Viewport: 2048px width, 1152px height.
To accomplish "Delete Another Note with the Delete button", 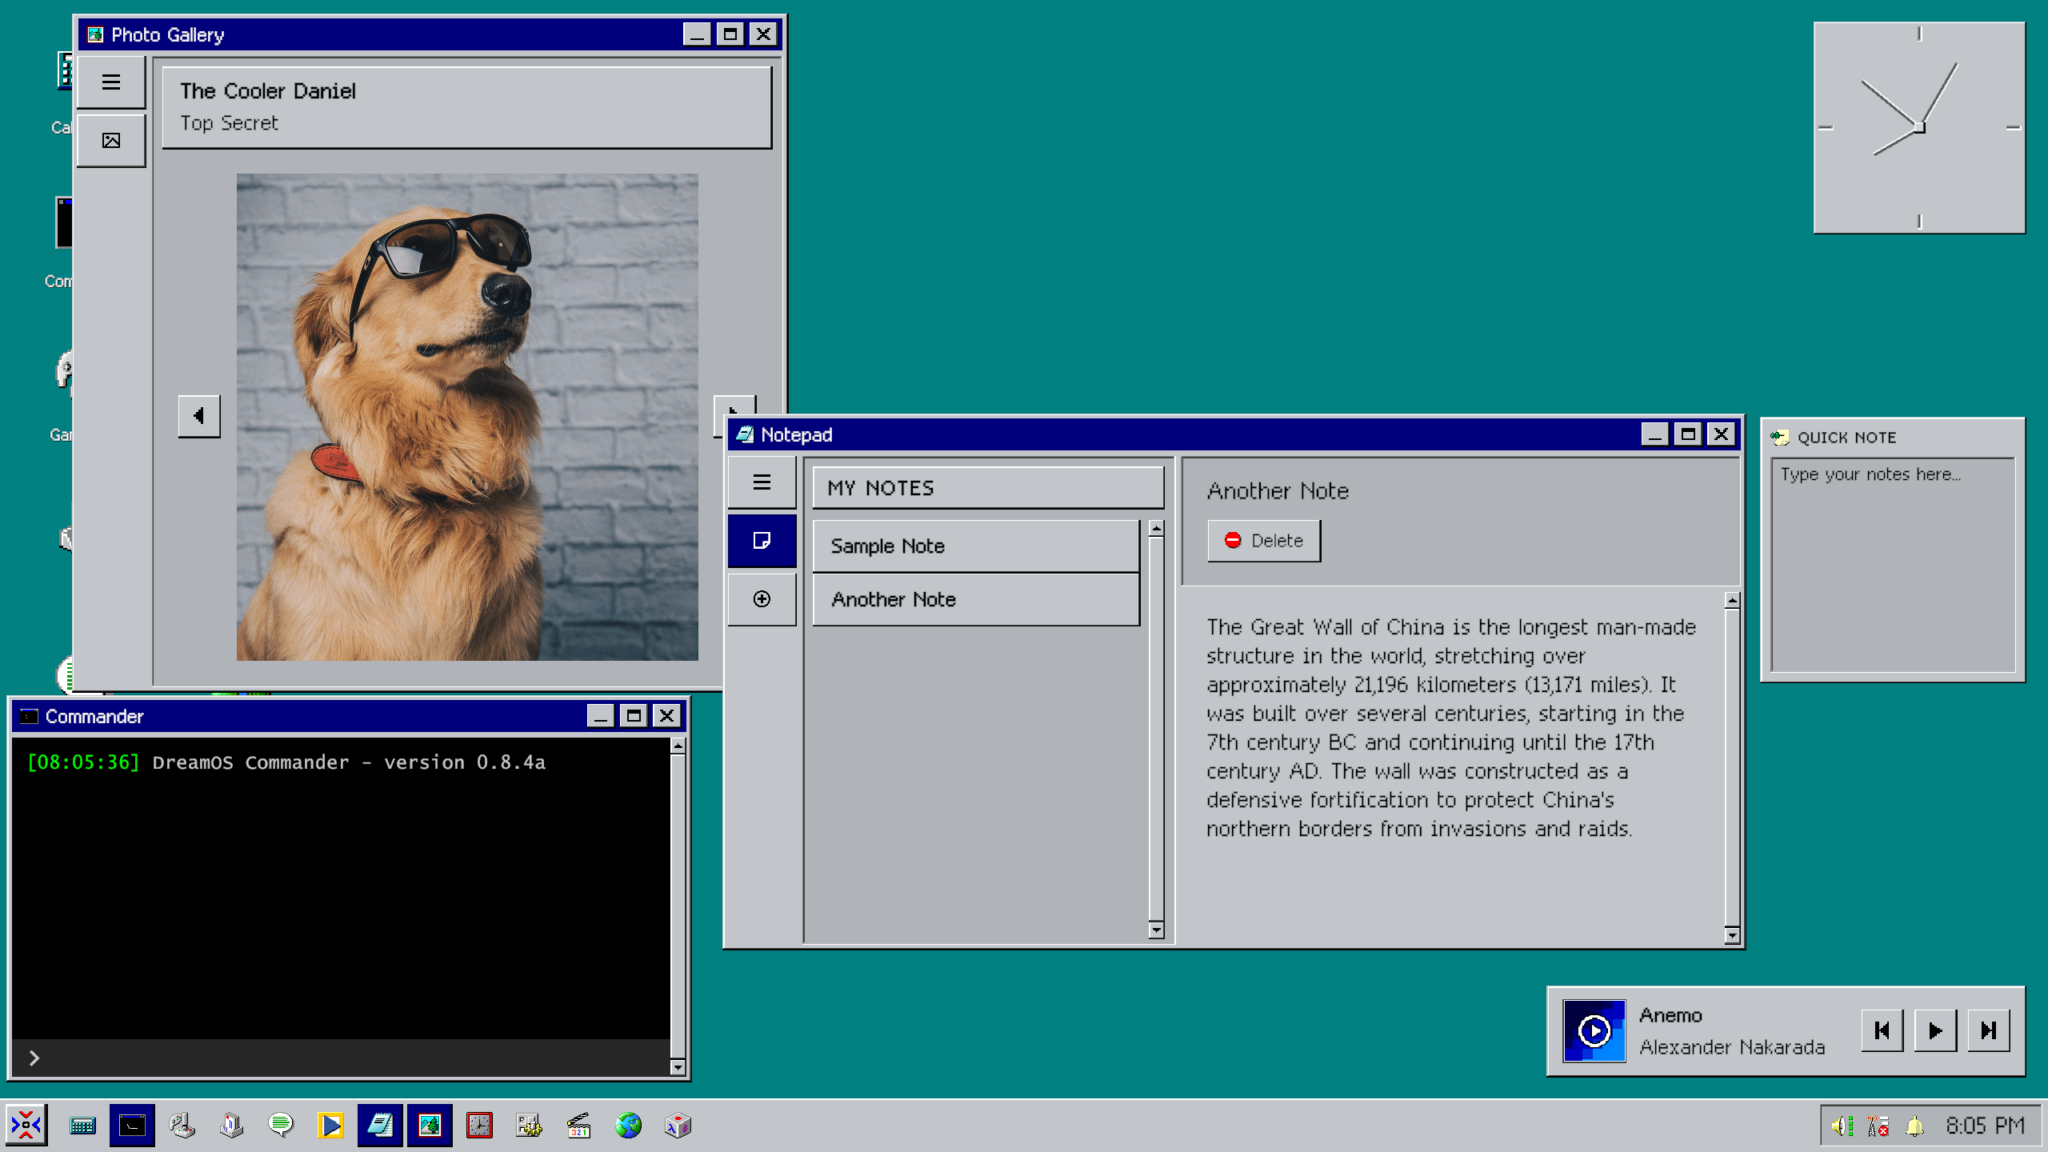I will (1263, 540).
